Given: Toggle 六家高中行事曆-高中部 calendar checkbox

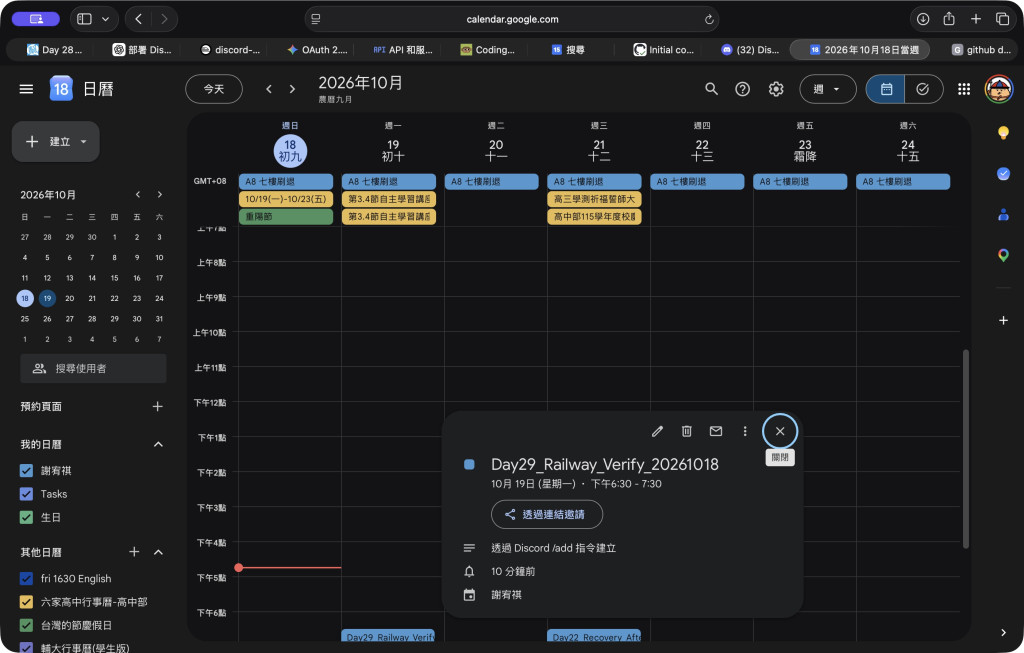Looking at the screenshot, I should [x=26, y=601].
